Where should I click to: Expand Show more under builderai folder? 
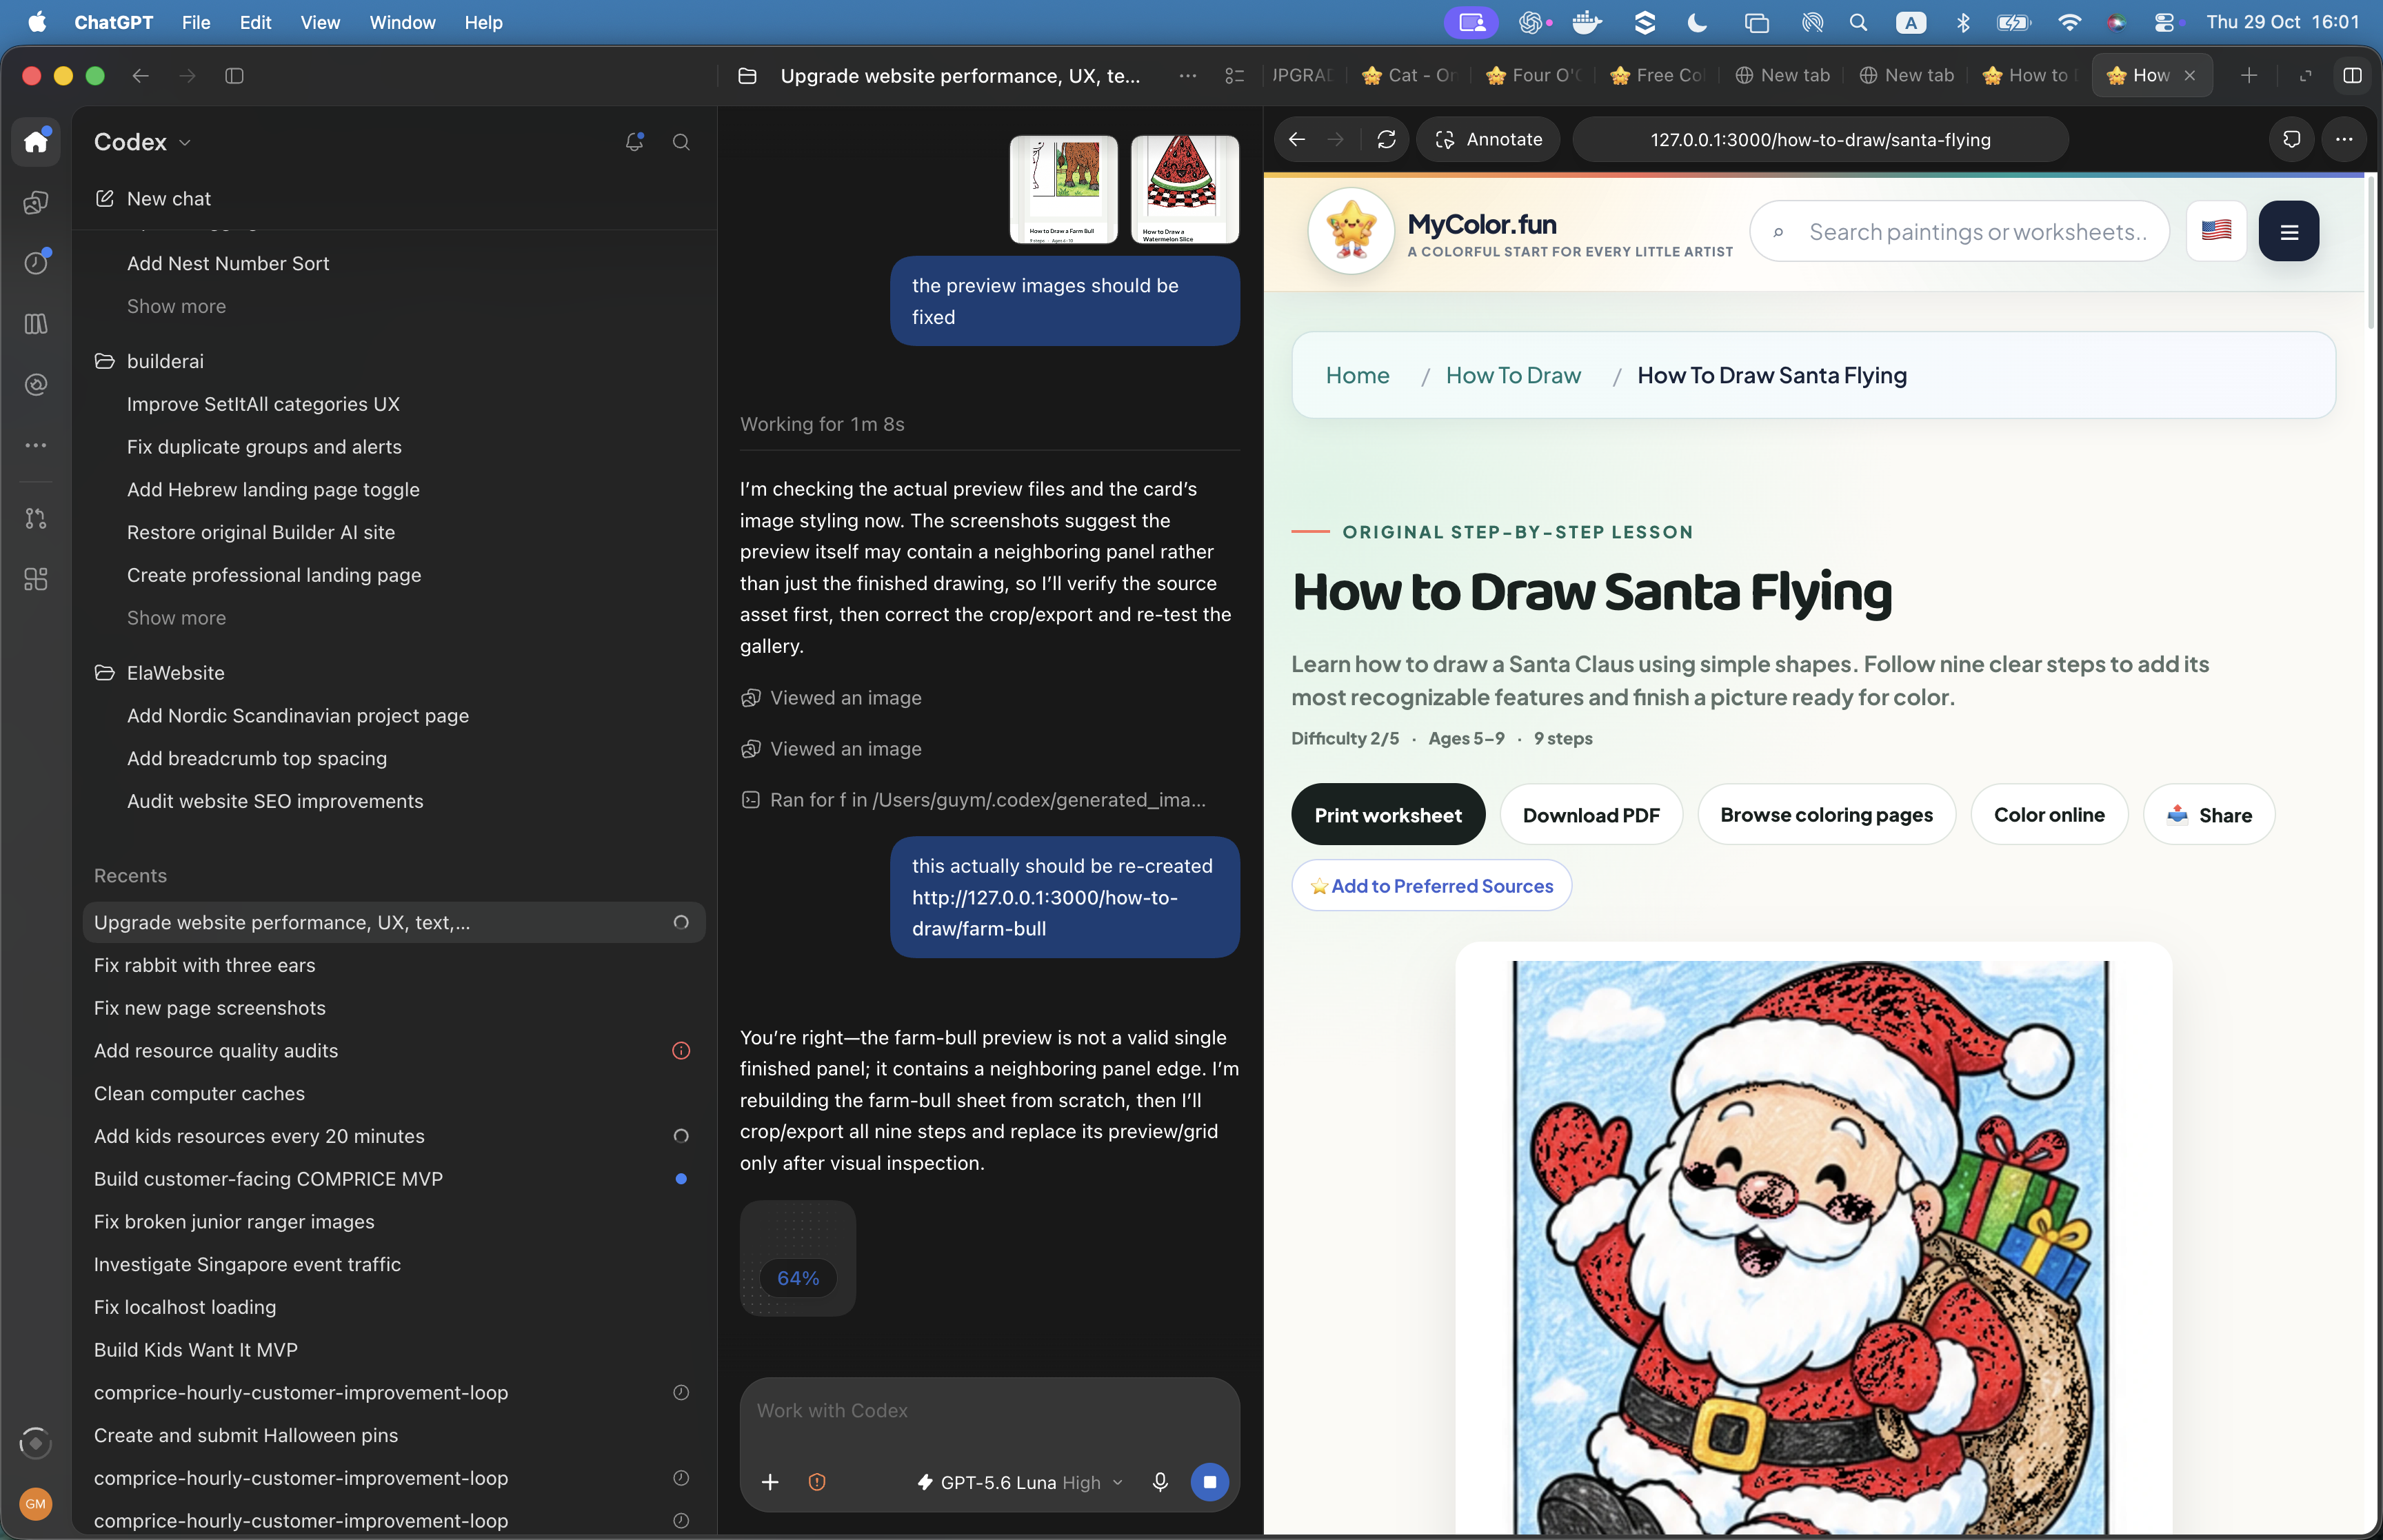[x=176, y=618]
